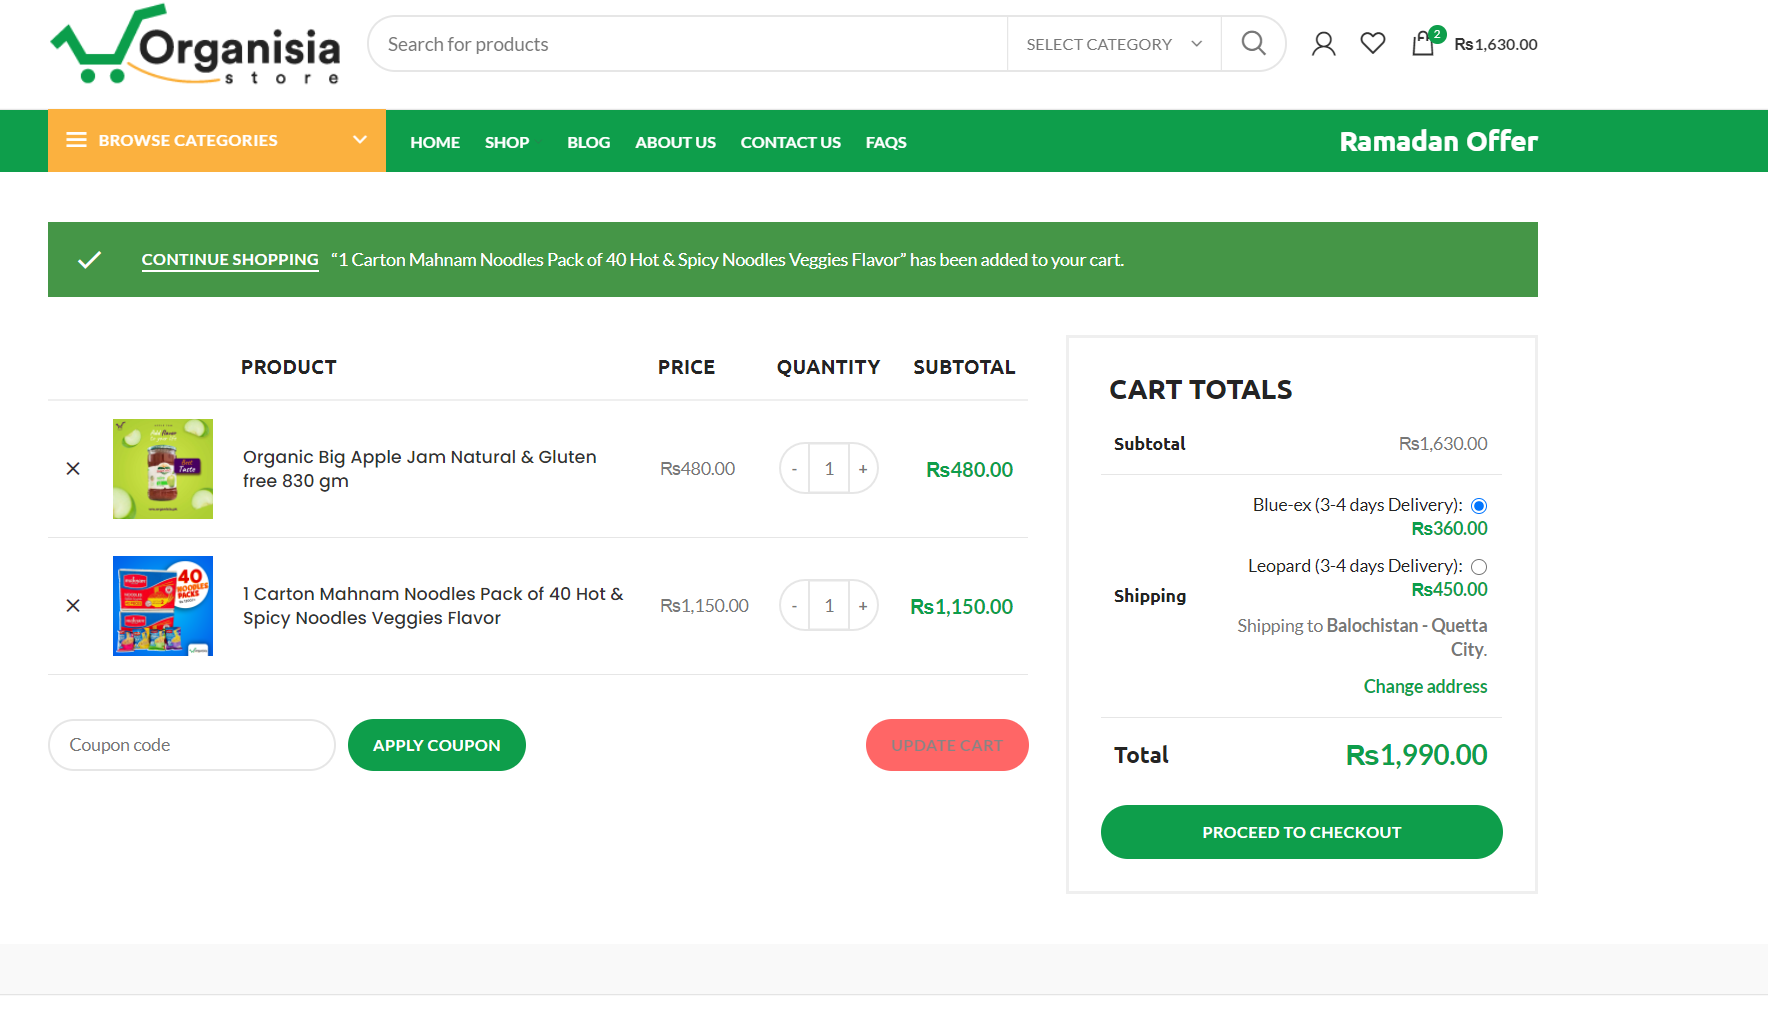Click the search magnifier icon

(1253, 43)
